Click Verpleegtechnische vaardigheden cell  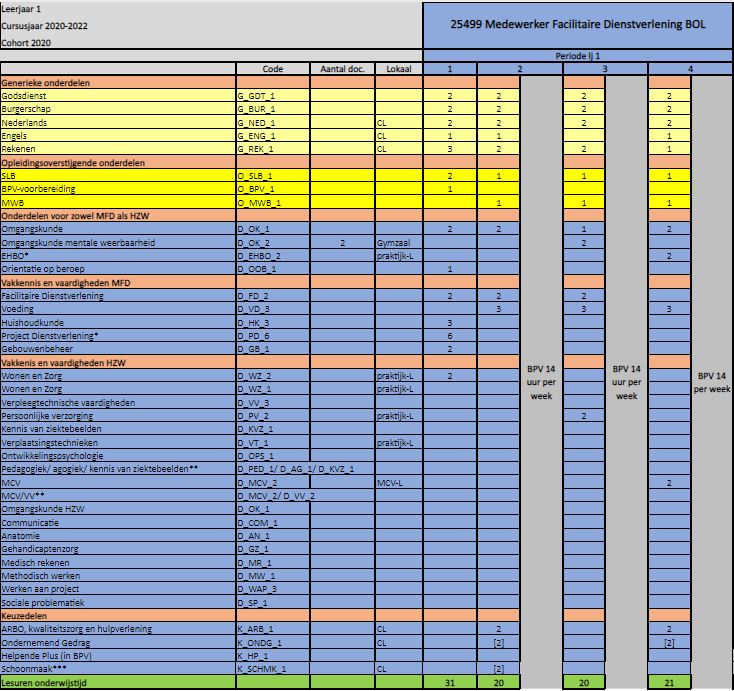pos(118,402)
